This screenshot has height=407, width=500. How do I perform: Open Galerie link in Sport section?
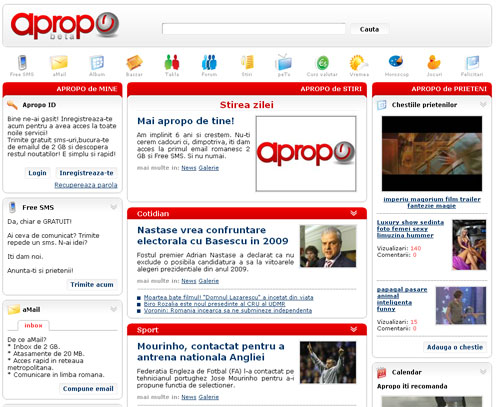[209, 397]
